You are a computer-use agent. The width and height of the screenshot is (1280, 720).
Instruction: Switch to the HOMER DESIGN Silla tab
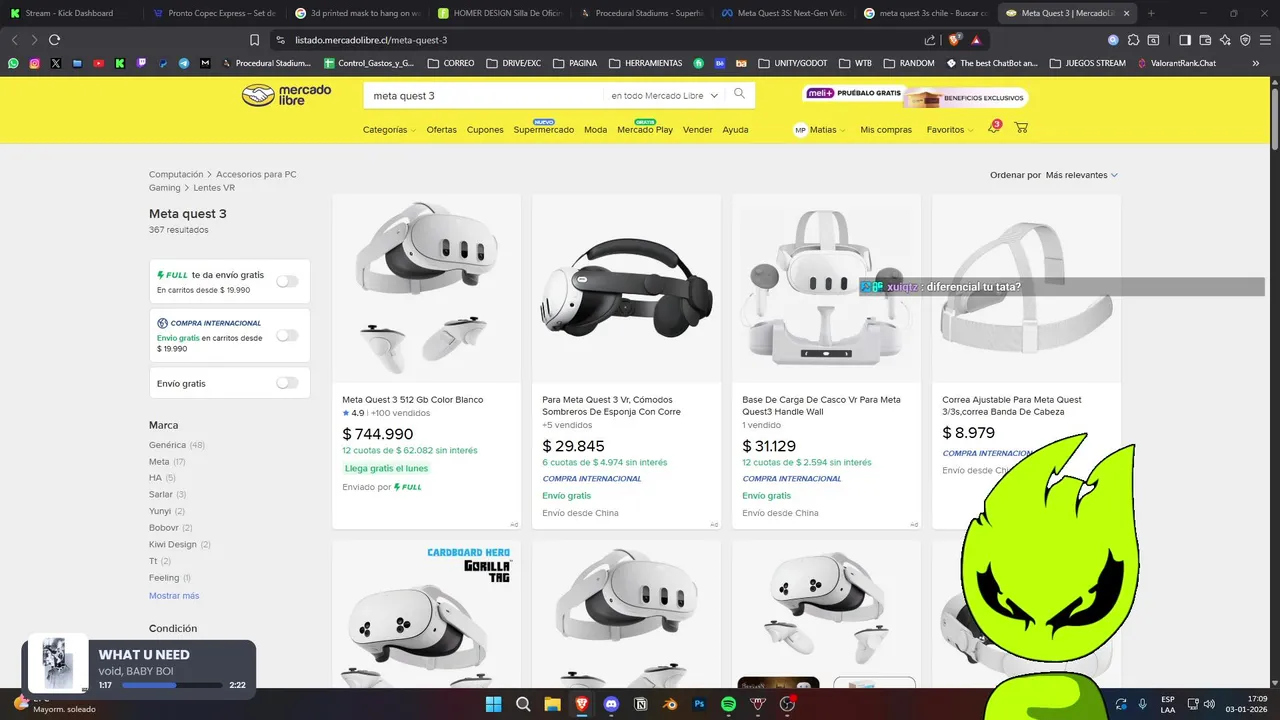point(502,13)
